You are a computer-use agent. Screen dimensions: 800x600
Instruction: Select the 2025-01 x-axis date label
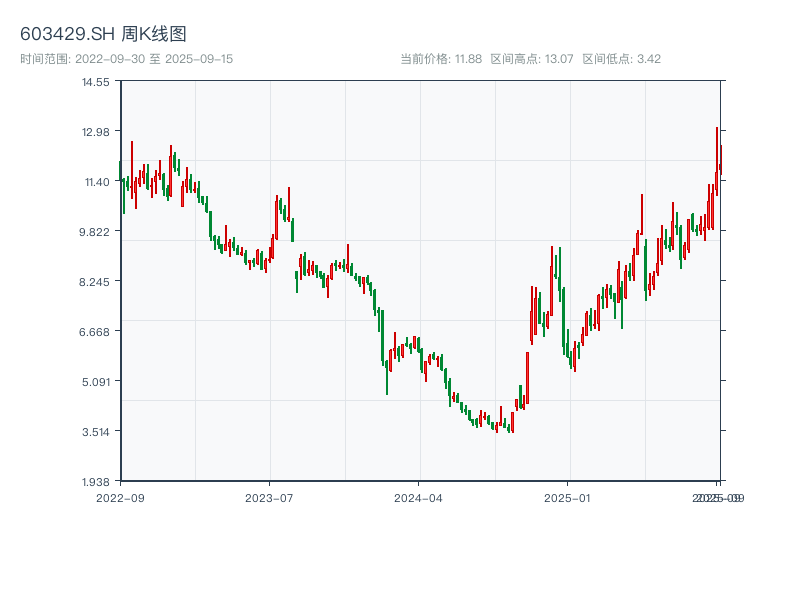[568, 497]
